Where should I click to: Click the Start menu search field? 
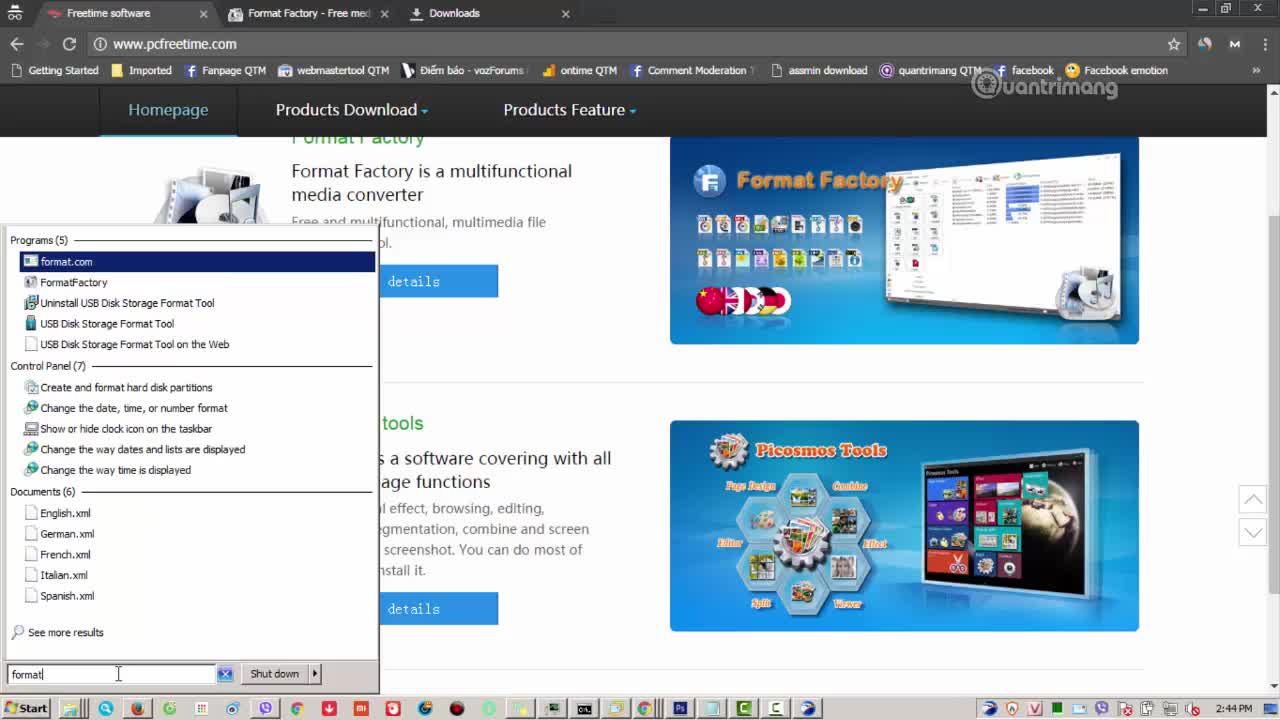pos(111,674)
